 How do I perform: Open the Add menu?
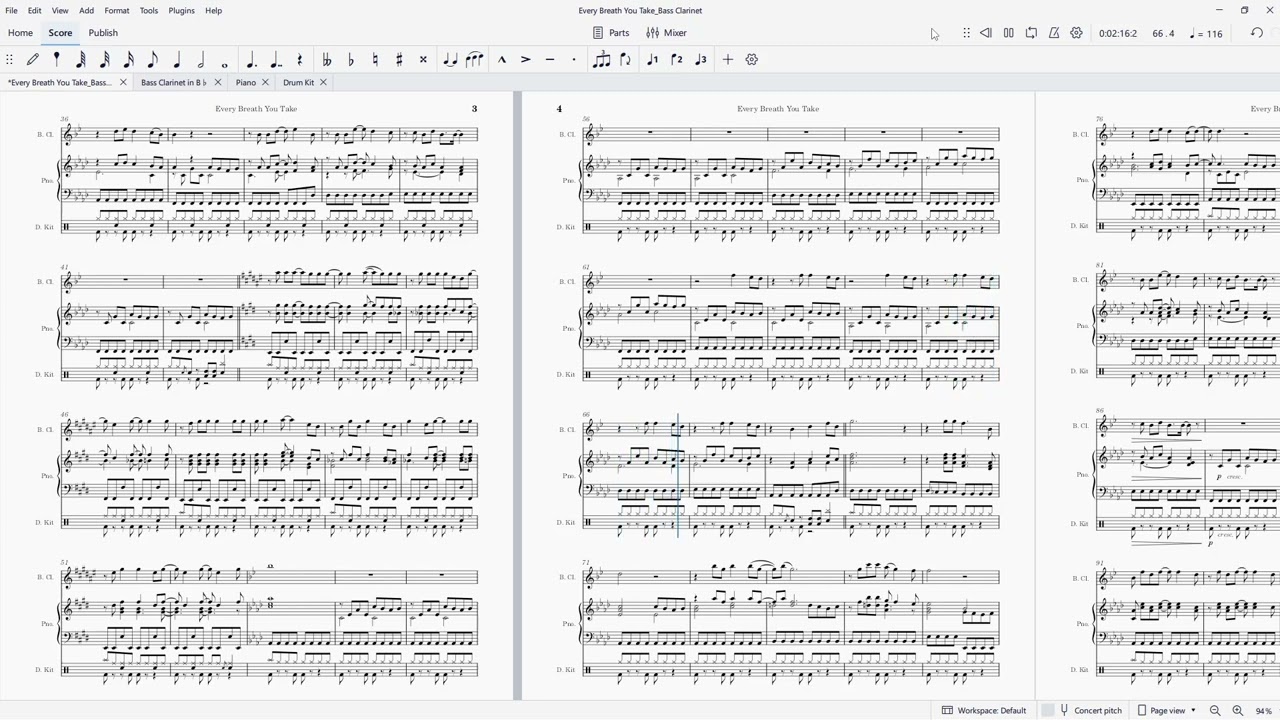tap(87, 10)
